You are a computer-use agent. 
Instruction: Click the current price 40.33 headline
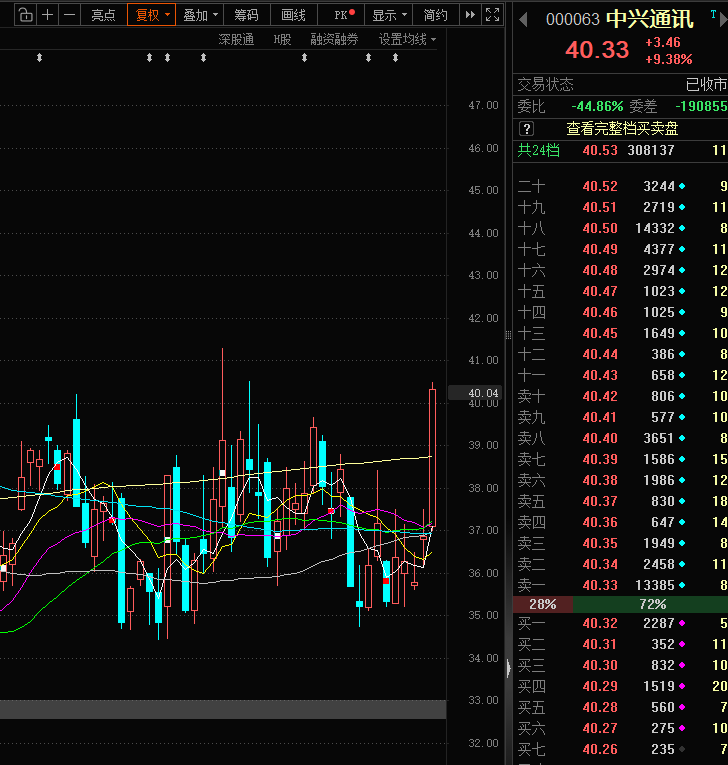click(x=597, y=50)
